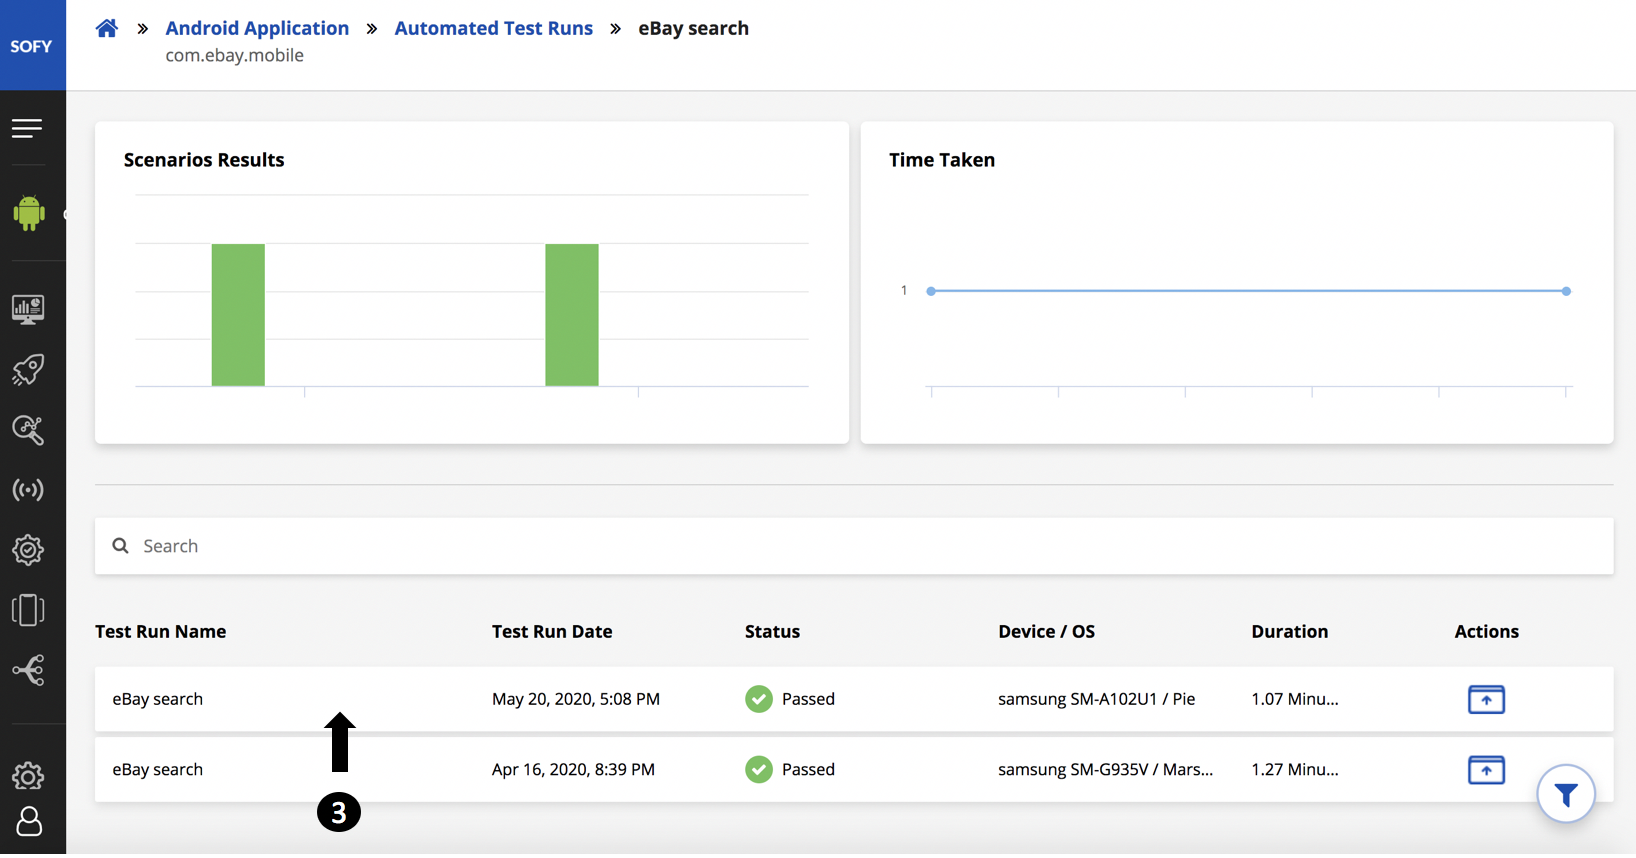Select the Android platform icon
This screenshot has width=1636, height=858.
[x=29, y=213]
